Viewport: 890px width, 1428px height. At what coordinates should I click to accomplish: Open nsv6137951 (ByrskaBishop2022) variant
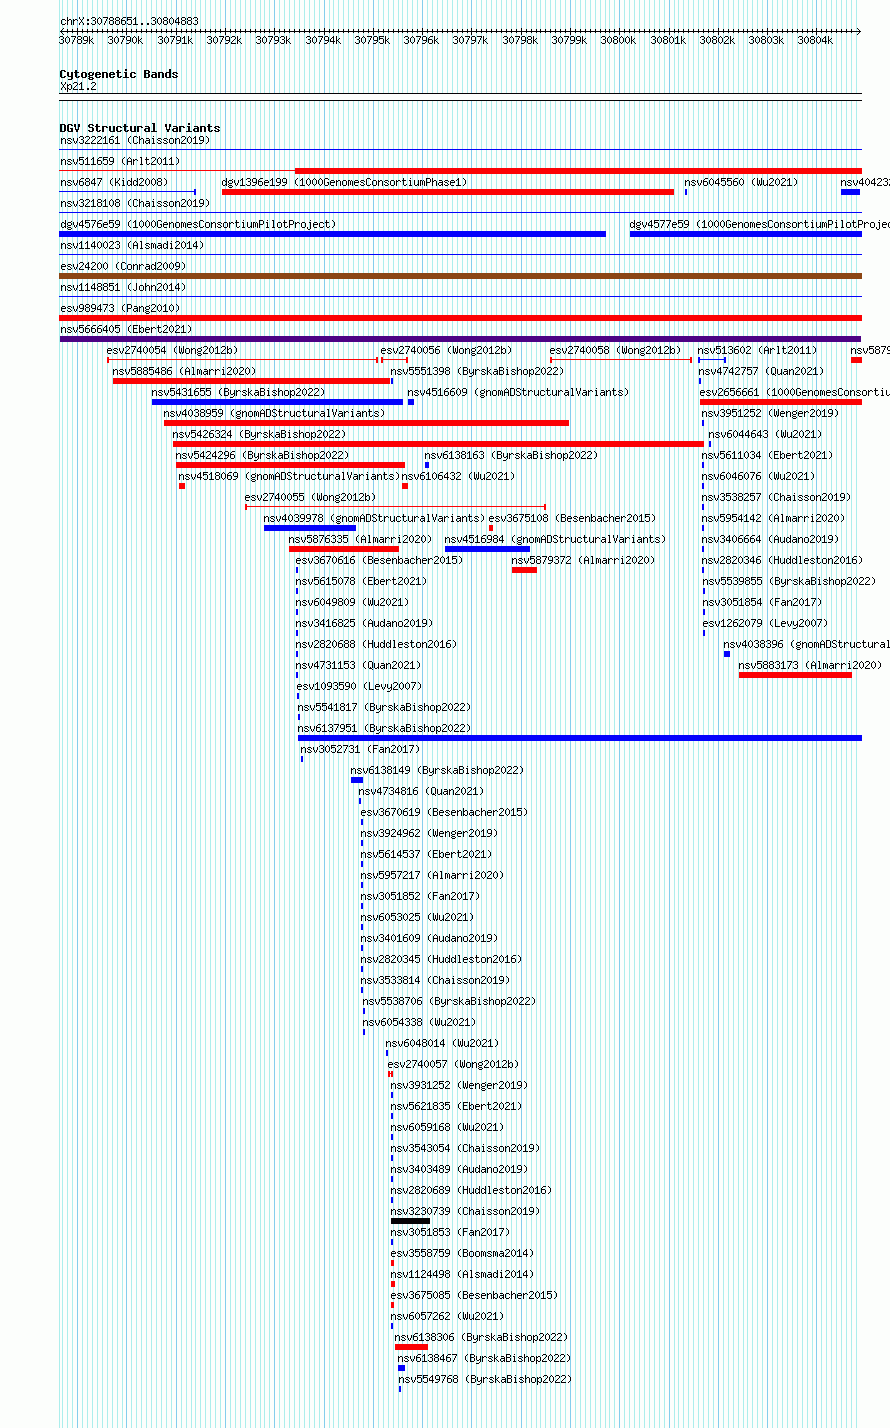click(x=384, y=729)
